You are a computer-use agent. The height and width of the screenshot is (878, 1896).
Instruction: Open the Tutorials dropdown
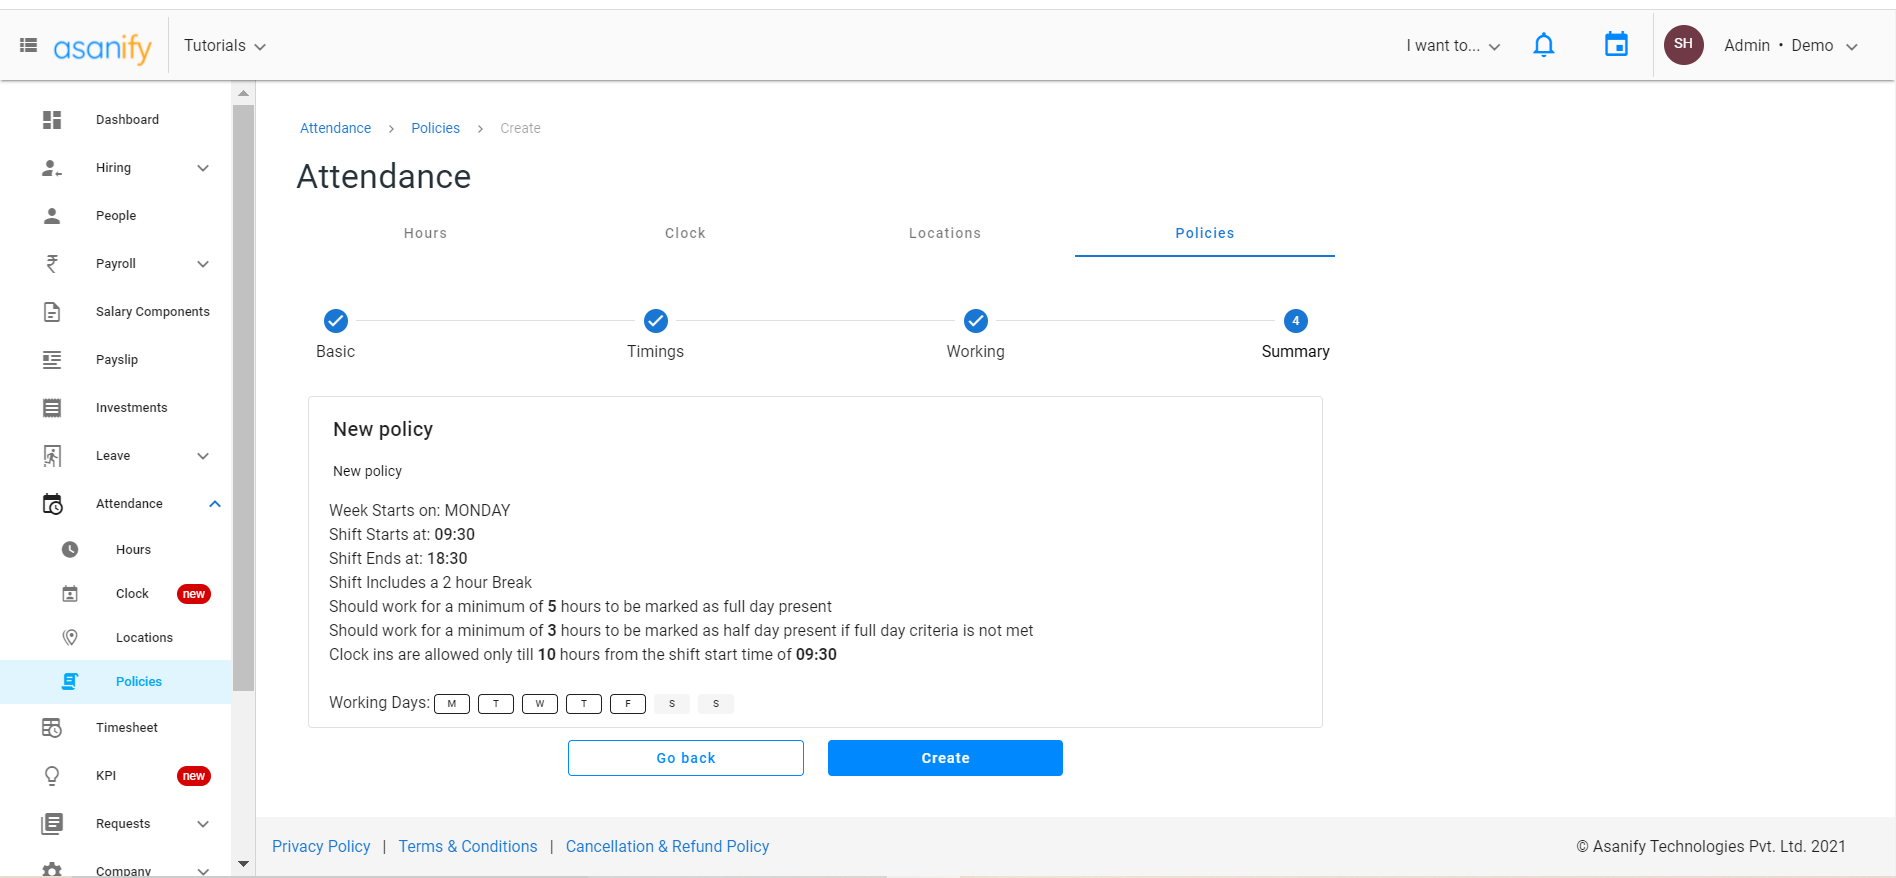point(224,46)
